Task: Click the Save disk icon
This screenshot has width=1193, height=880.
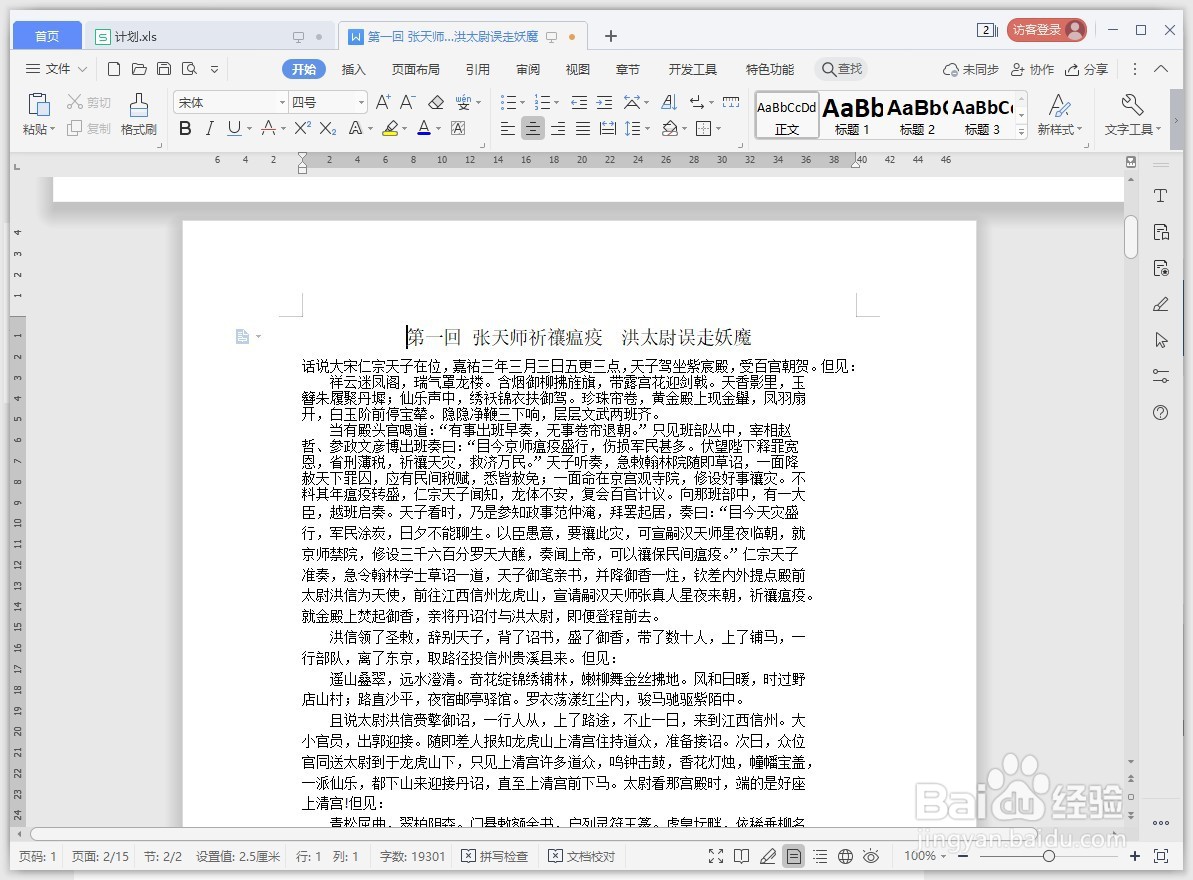Action: tap(164, 69)
